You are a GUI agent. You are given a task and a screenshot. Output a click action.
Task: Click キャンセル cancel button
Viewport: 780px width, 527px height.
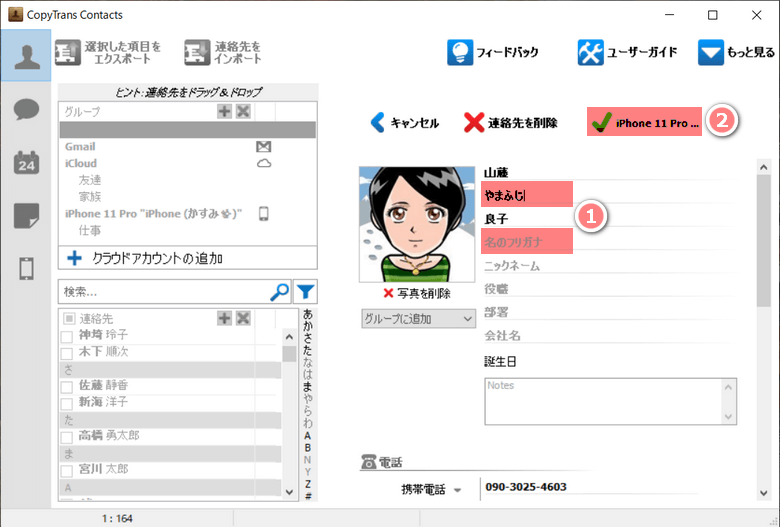pos(405,122)
